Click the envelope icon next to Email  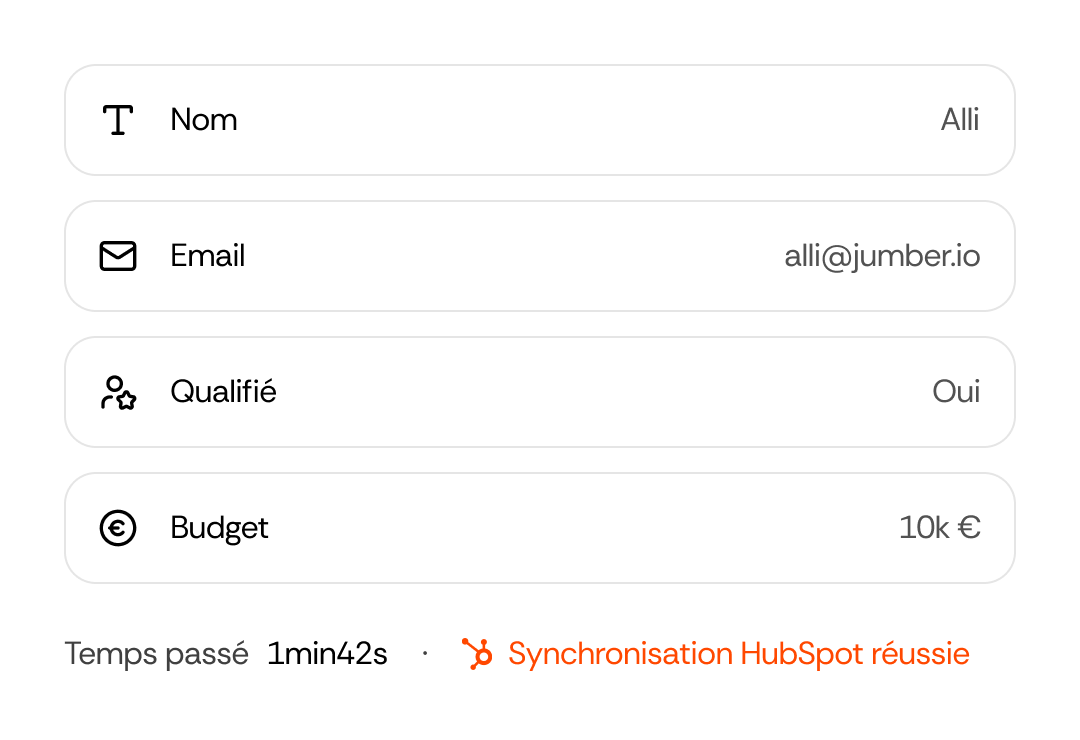tap(118, 256)
